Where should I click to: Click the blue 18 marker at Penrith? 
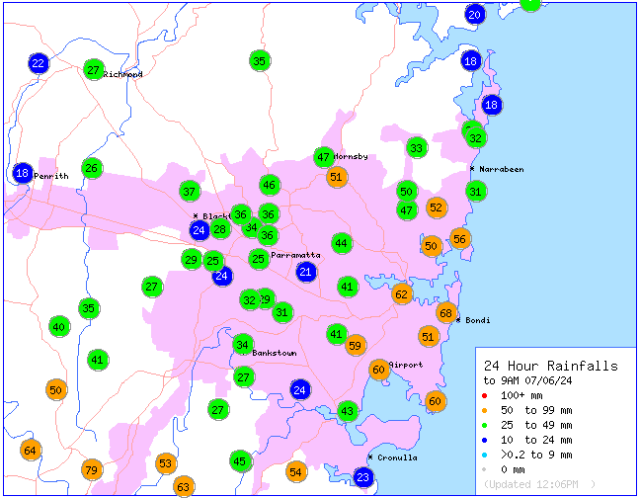click(22, 173)
